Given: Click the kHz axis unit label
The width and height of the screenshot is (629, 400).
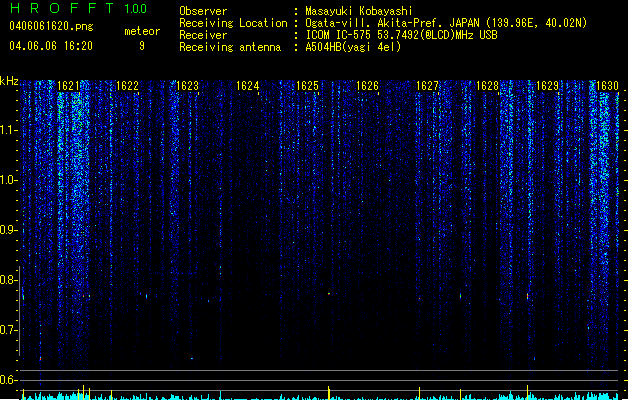Looking at the screenshot, I should click(9, 81).
